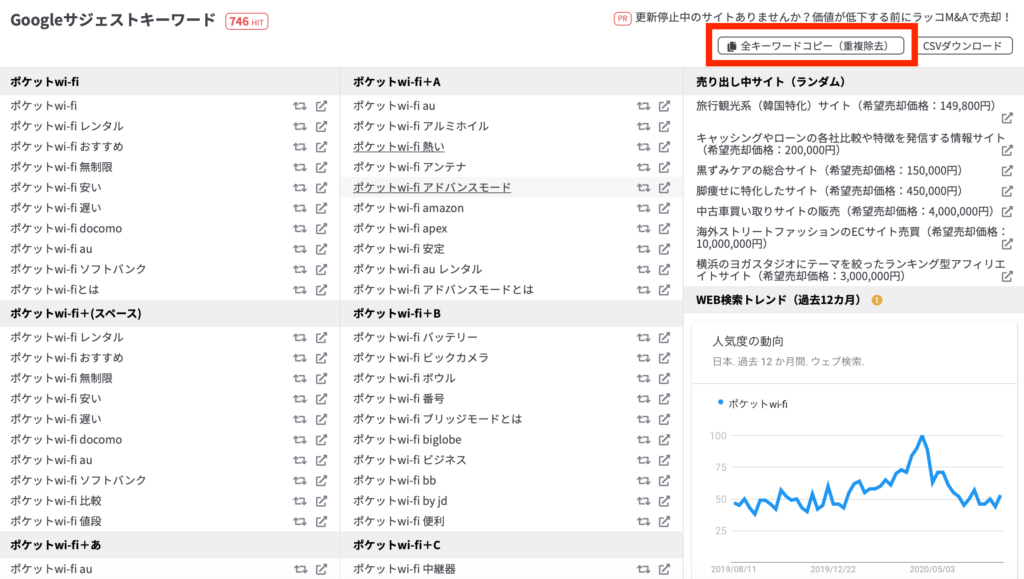
Task: Open external link icon for 旅行観光系 site listing
Action: pyautogui.click(x=1007, y=118)
